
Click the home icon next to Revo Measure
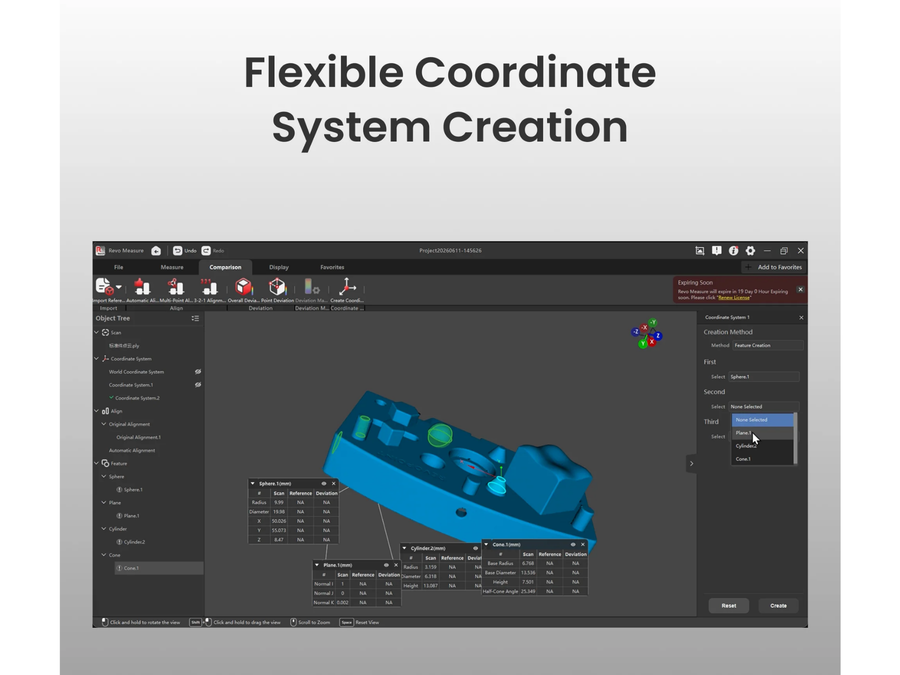pos(156,251)
